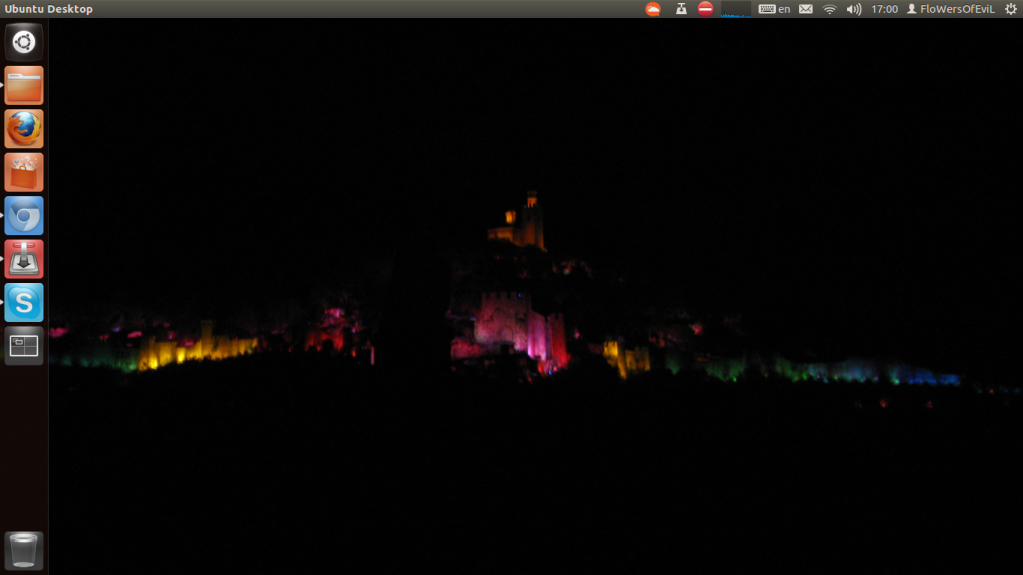Open the FloWersOfEviL user menu

click(x=950, y=9)
